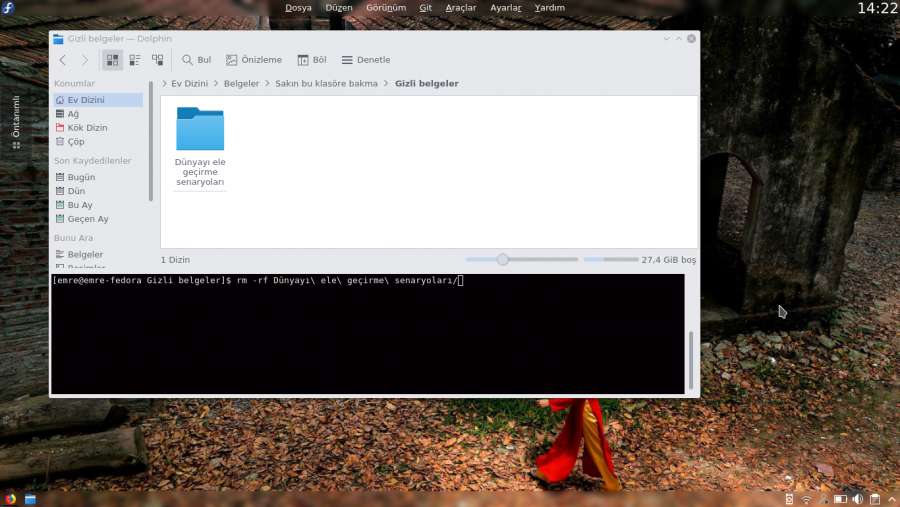This screenshot has height=507, width=900.
Task: Expand arrow before Gizli belgeler breadcrumb
Action: tap(386, 83)
